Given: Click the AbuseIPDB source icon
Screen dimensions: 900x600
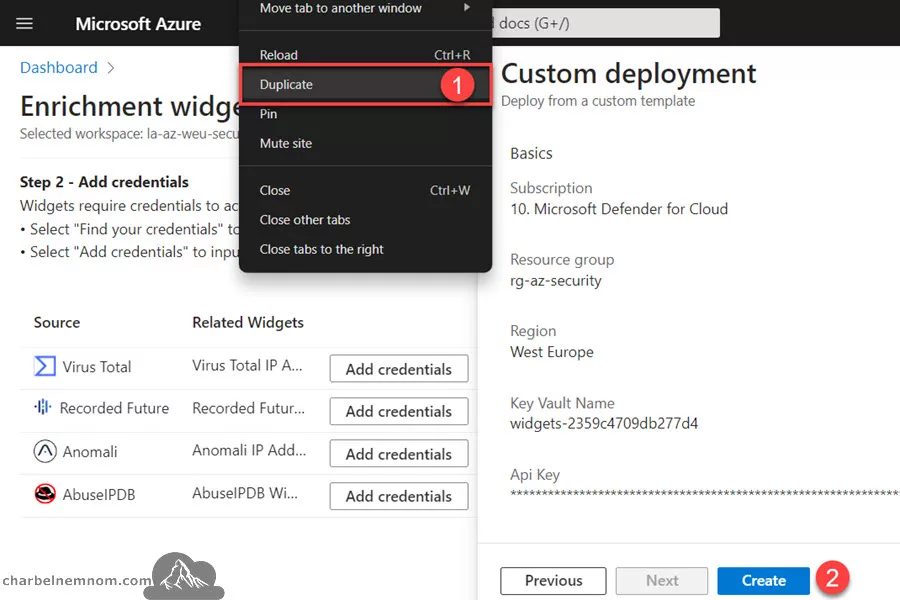Looking at the screenshot, I should coord(45,494).
